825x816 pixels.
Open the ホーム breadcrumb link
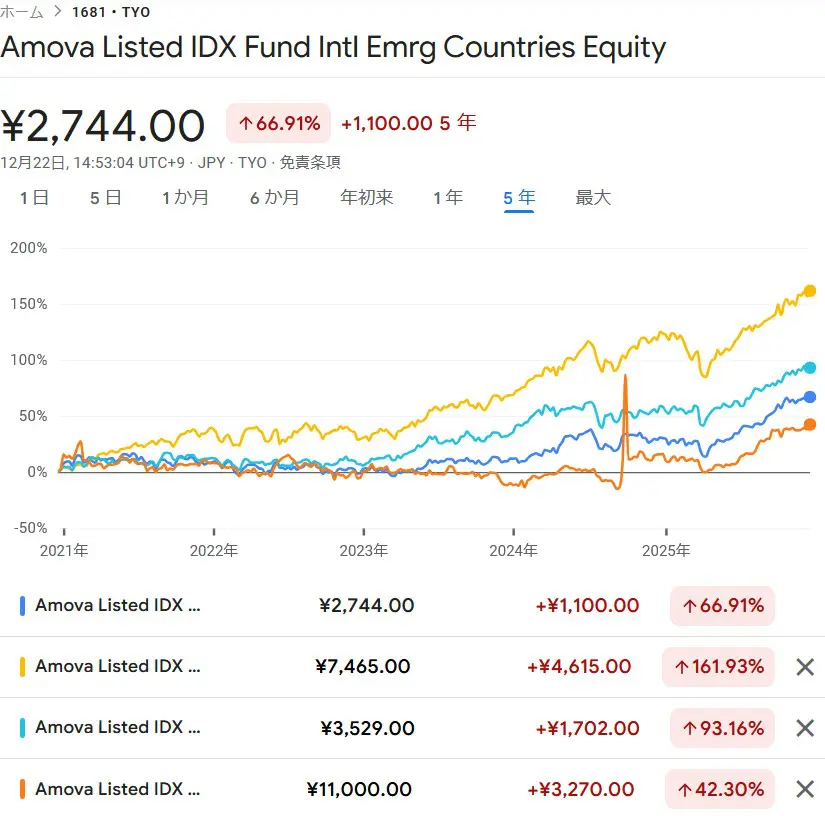click(22, 13)
